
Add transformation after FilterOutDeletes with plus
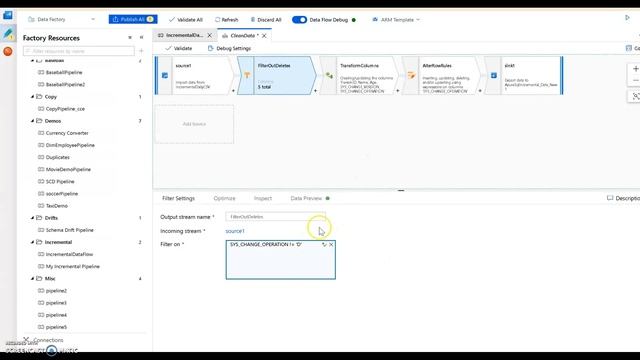[315, 91]
